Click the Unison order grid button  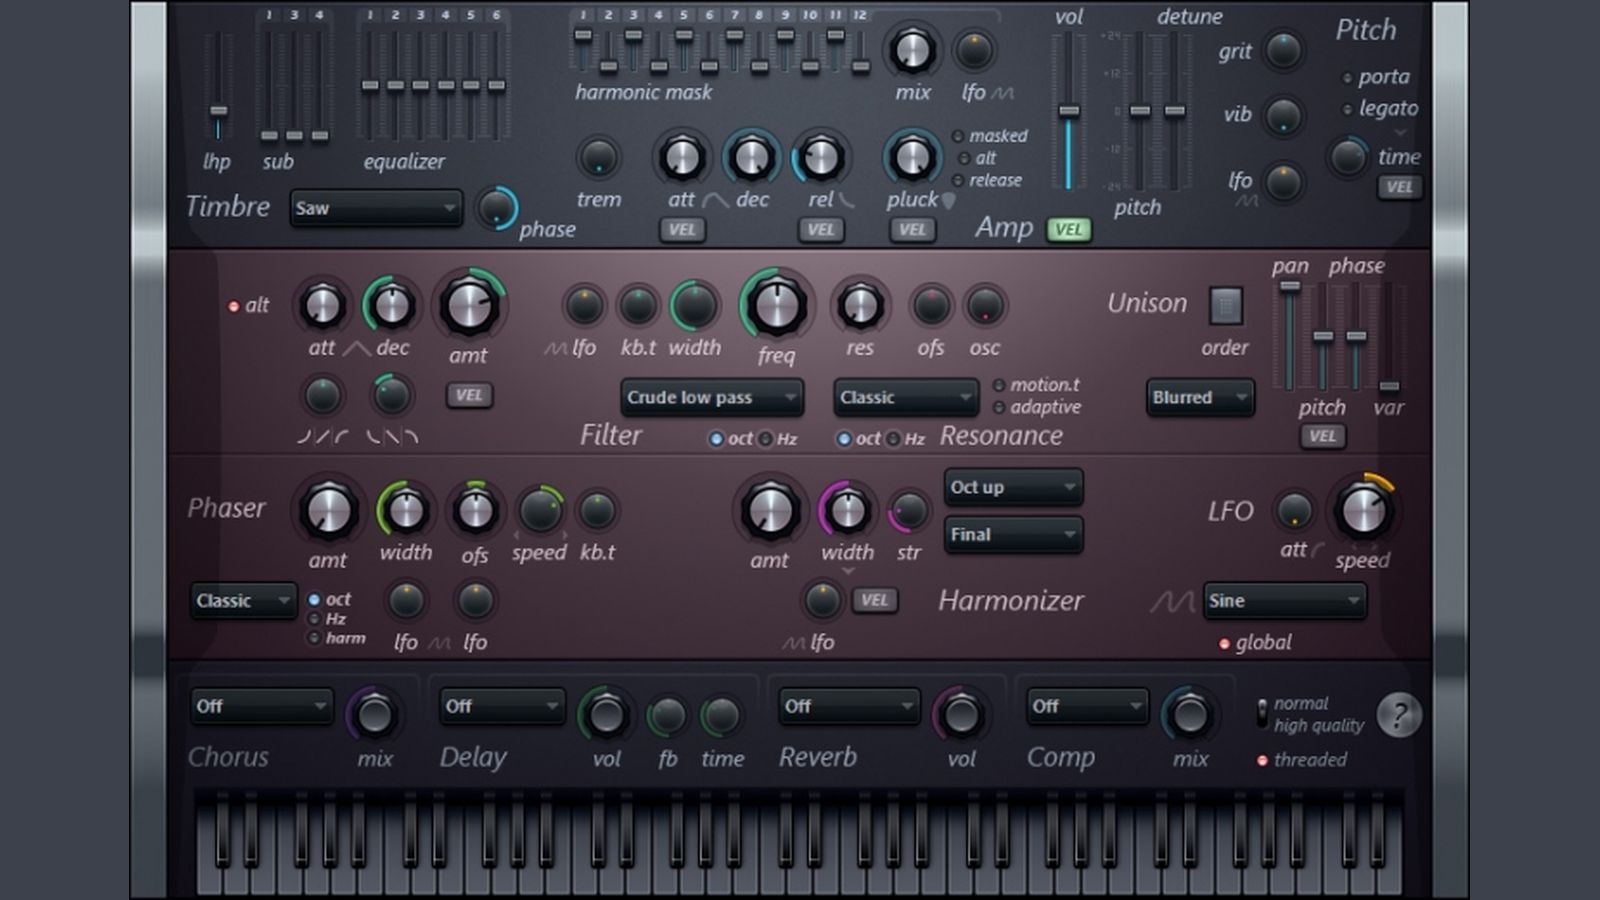coord(1225,306)
